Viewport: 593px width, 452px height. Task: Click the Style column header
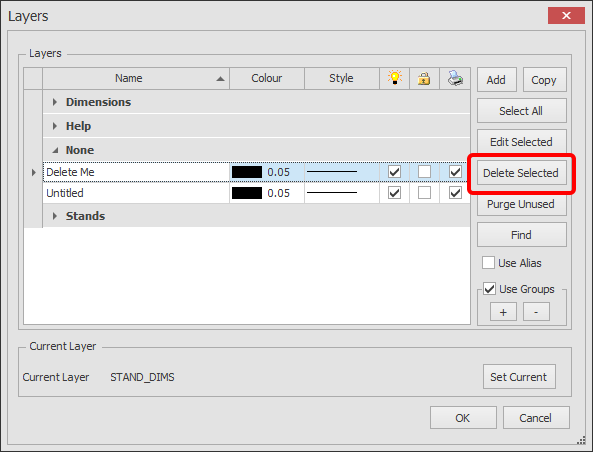[342, 78]
